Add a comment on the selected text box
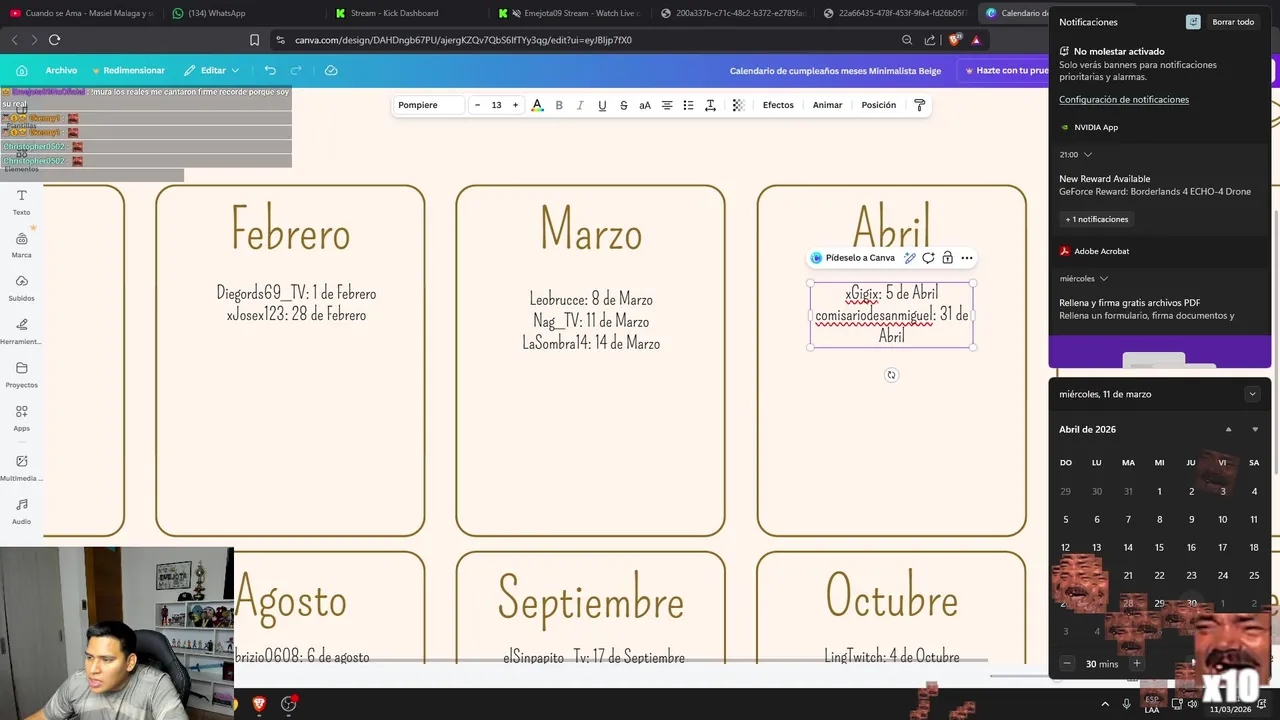Image resolution: width=1280 pixels, height=720 pixels. [x=929, y=258]
